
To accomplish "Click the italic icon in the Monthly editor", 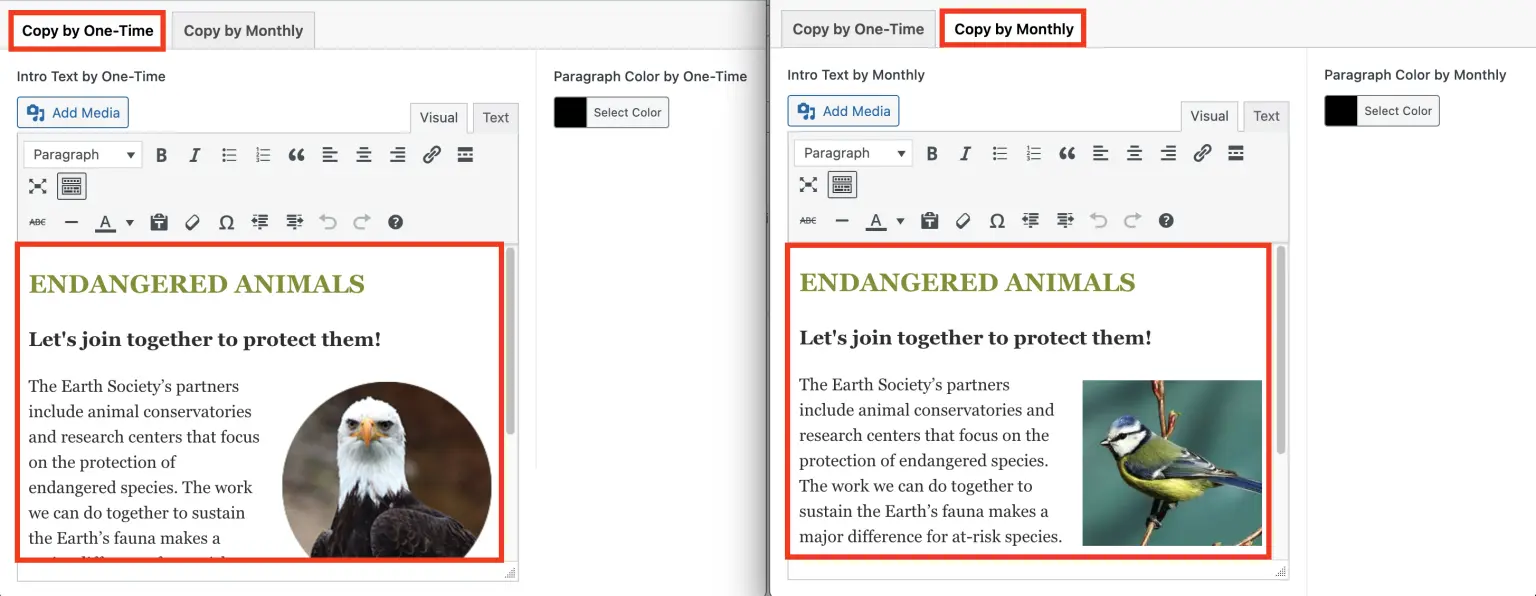I will (x=965, y=153).
